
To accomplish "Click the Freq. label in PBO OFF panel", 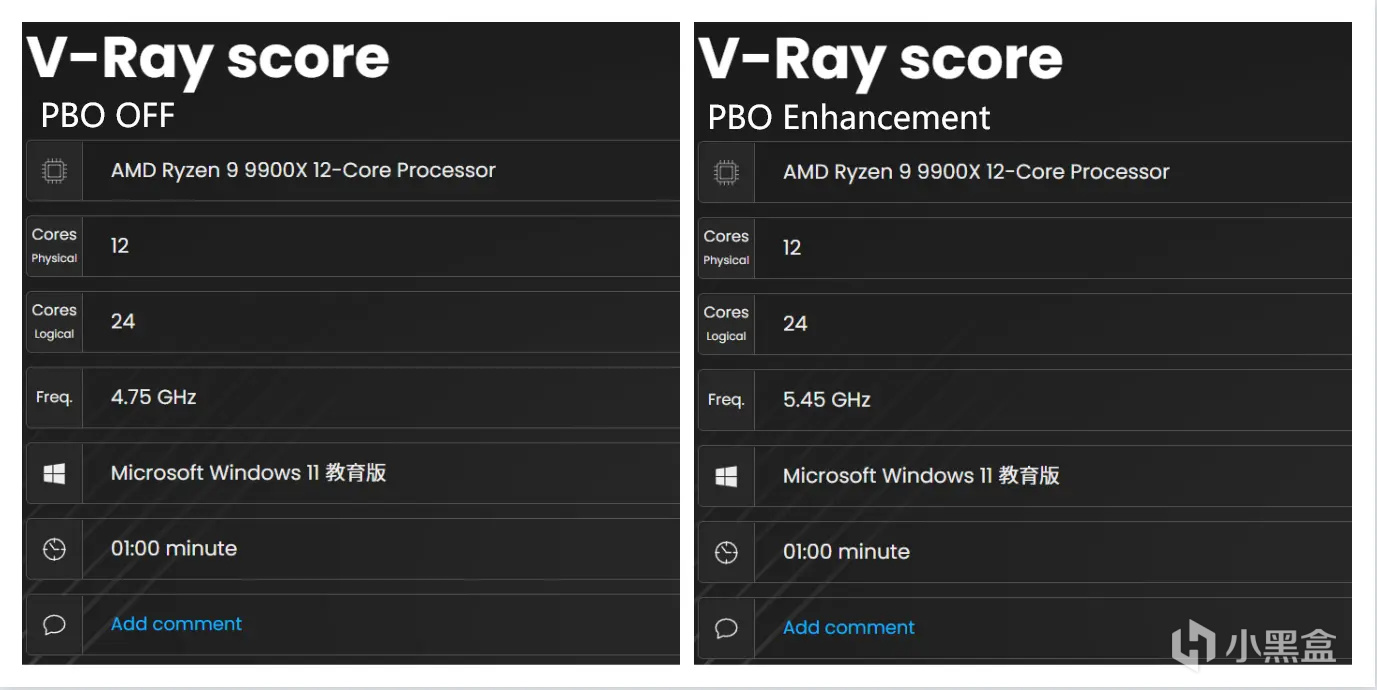I will [54, 397].
